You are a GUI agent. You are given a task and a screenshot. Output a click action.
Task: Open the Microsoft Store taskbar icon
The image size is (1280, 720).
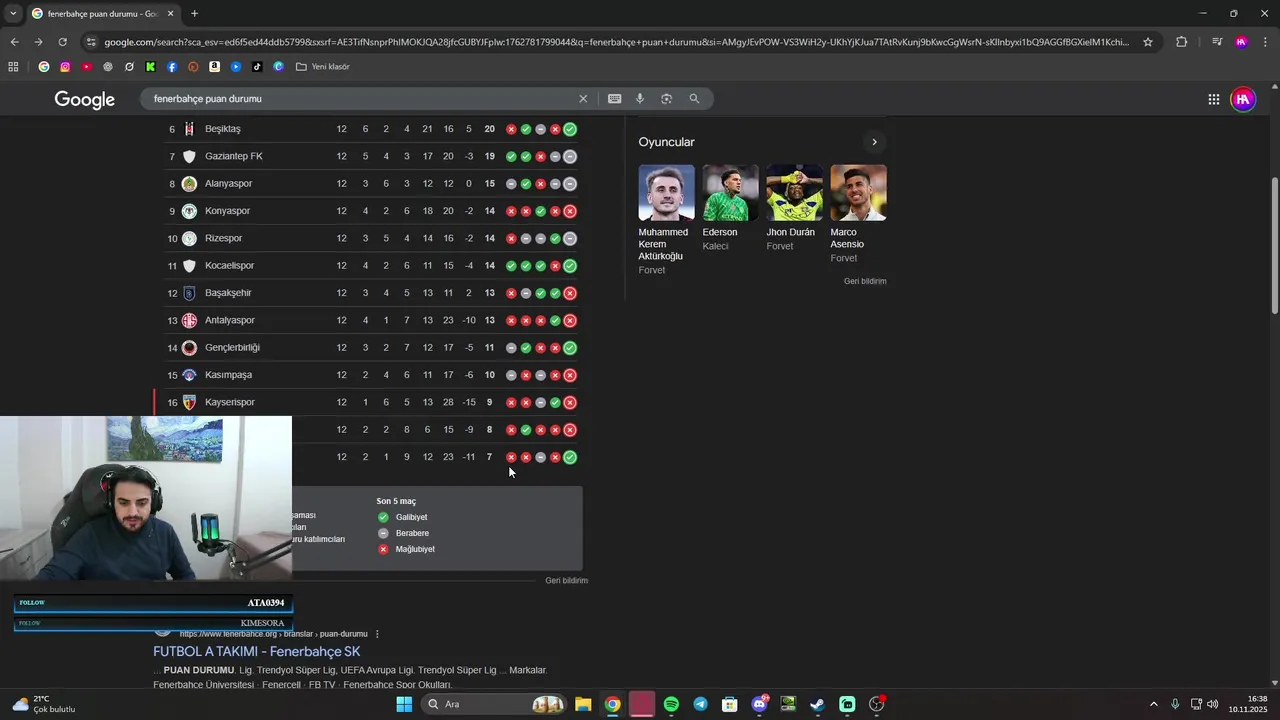[730, 704]
